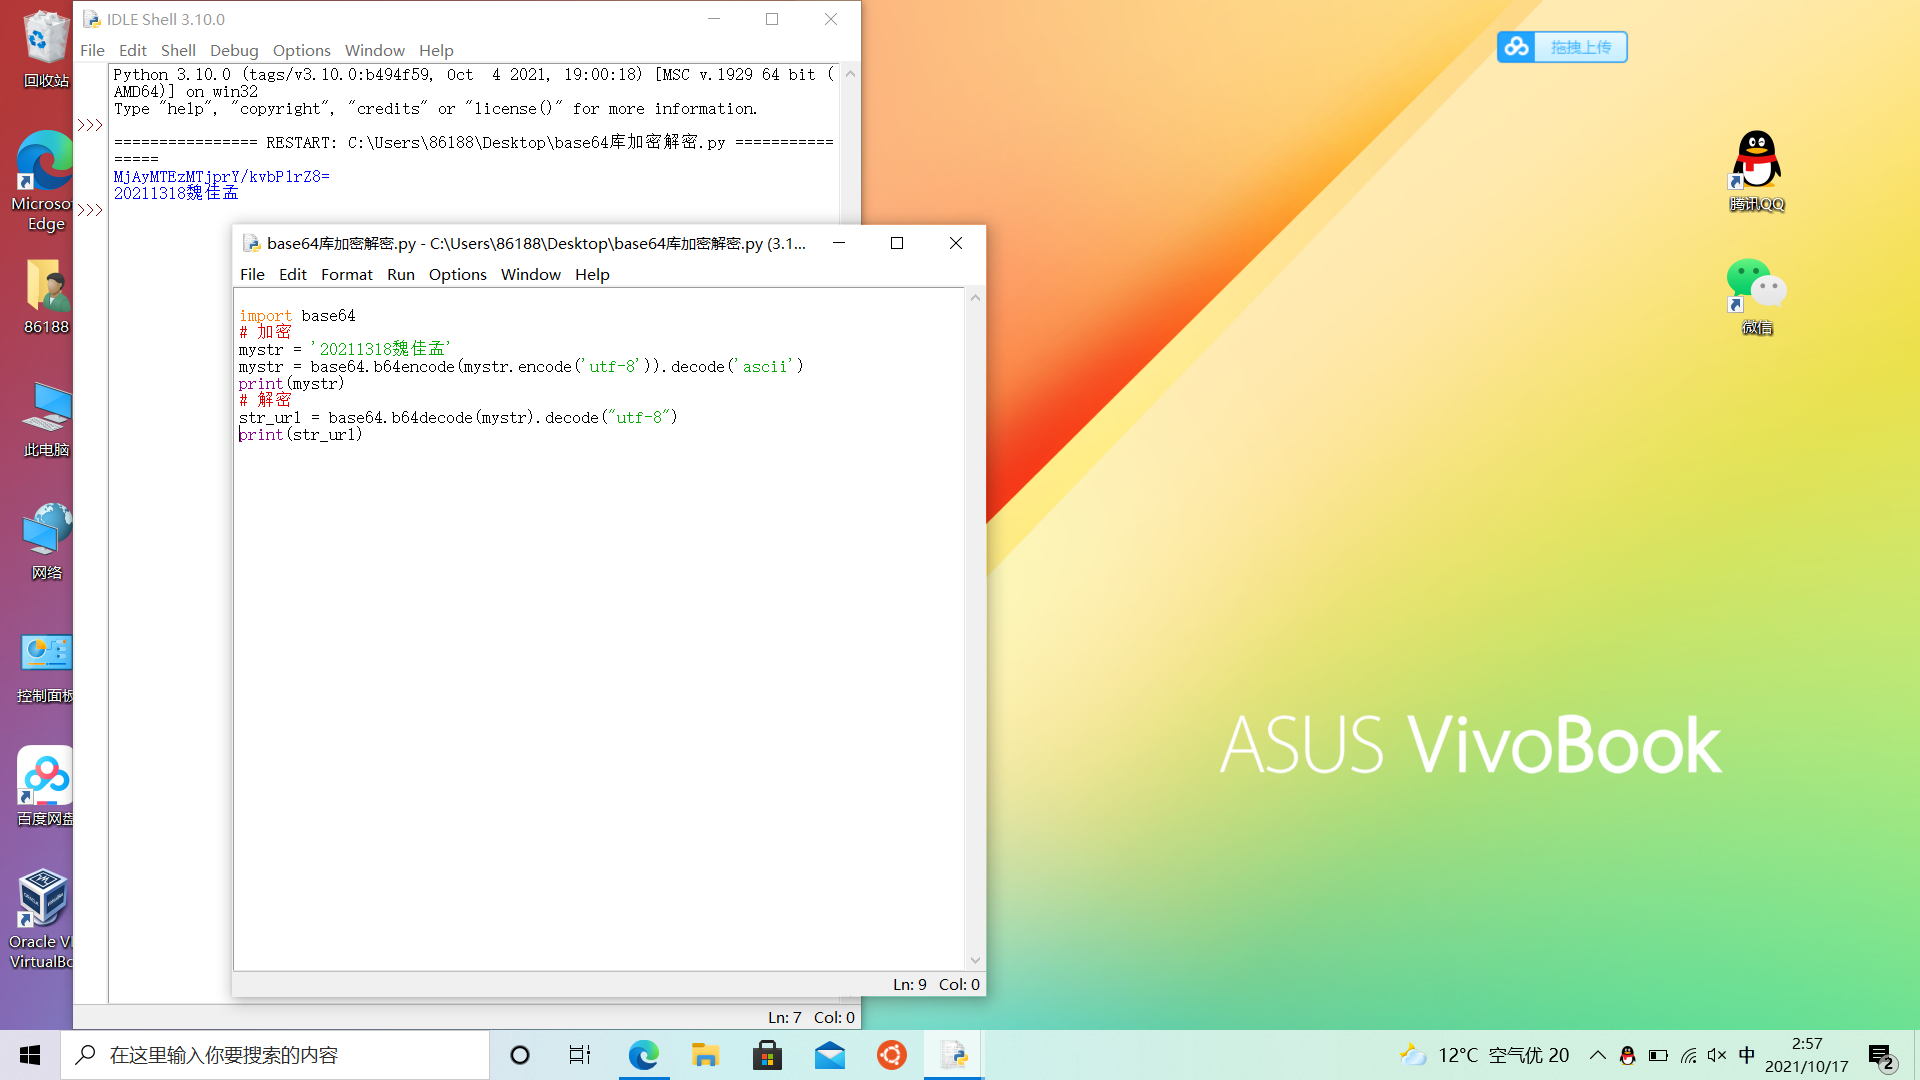
Task: Open Mail app from taskbar
Action: coord(829,1055)
